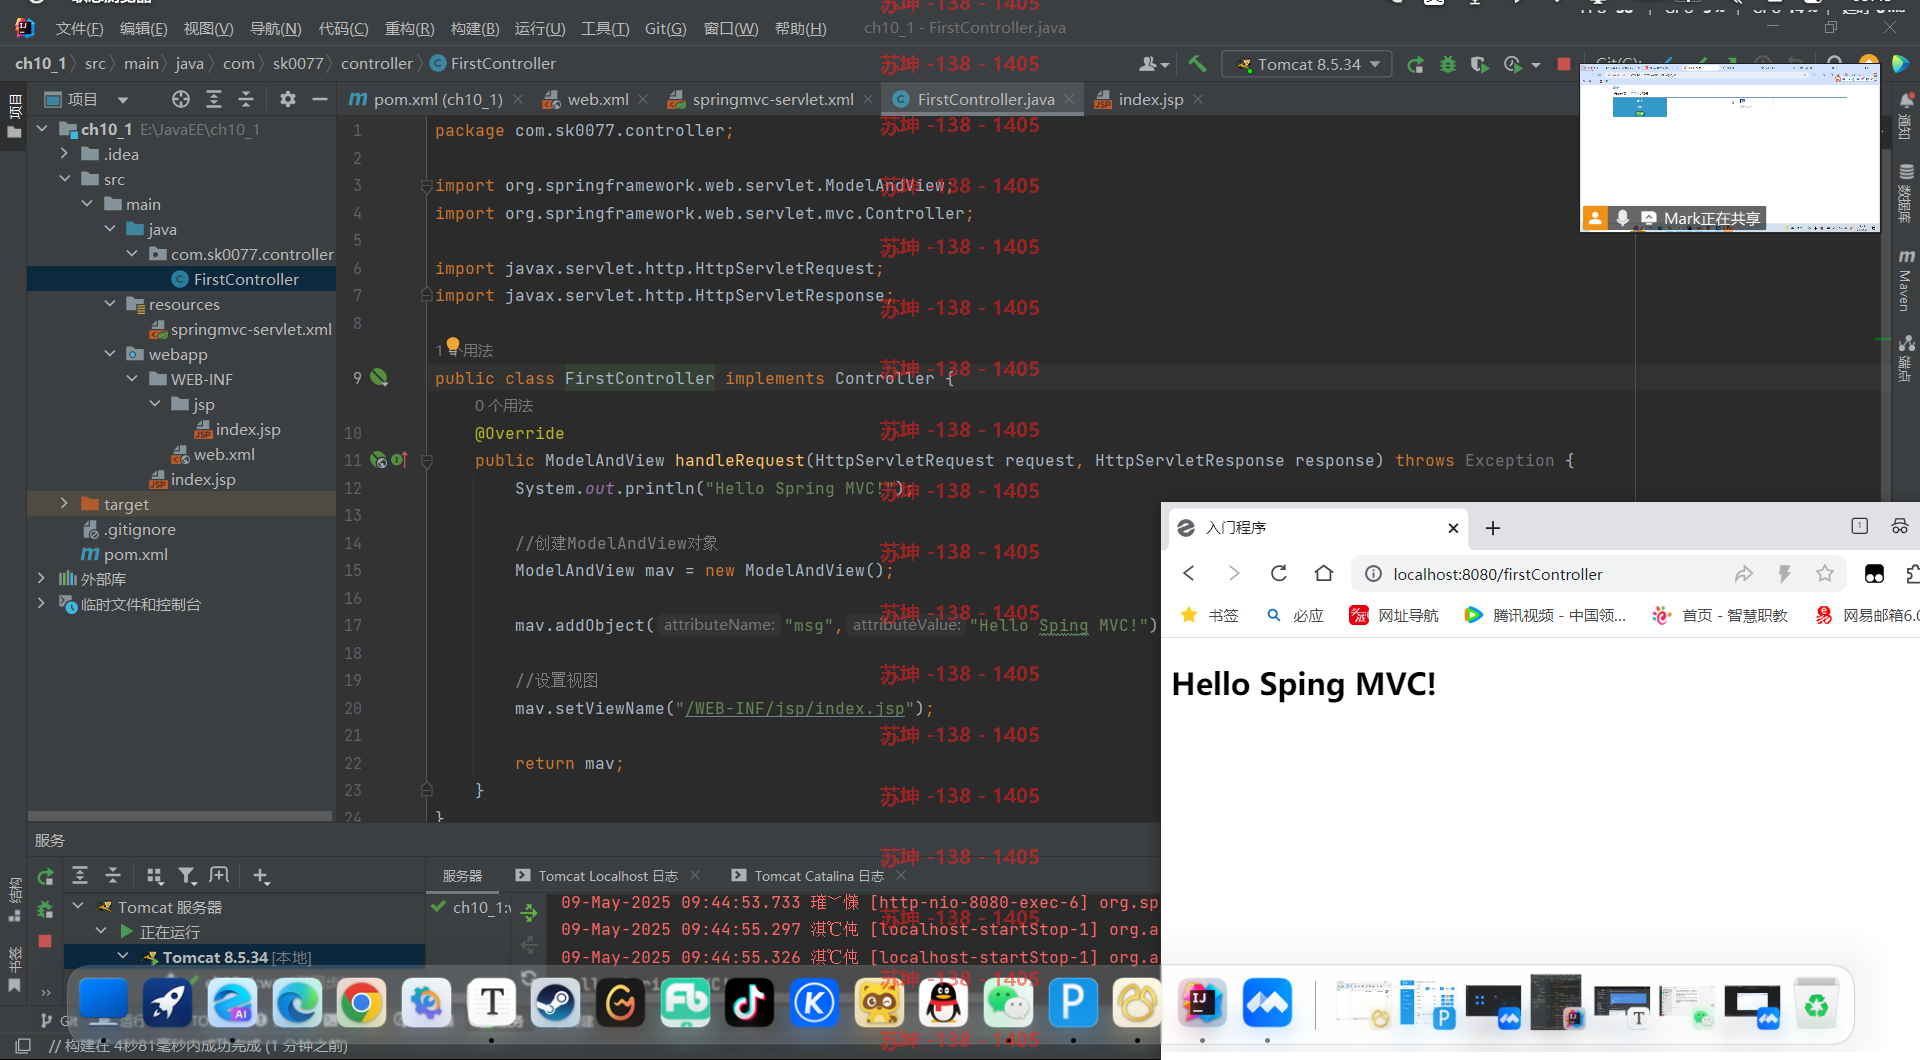Click the share icon in address bar
Viewport: 1920px width, 1060px height.
1744,573
